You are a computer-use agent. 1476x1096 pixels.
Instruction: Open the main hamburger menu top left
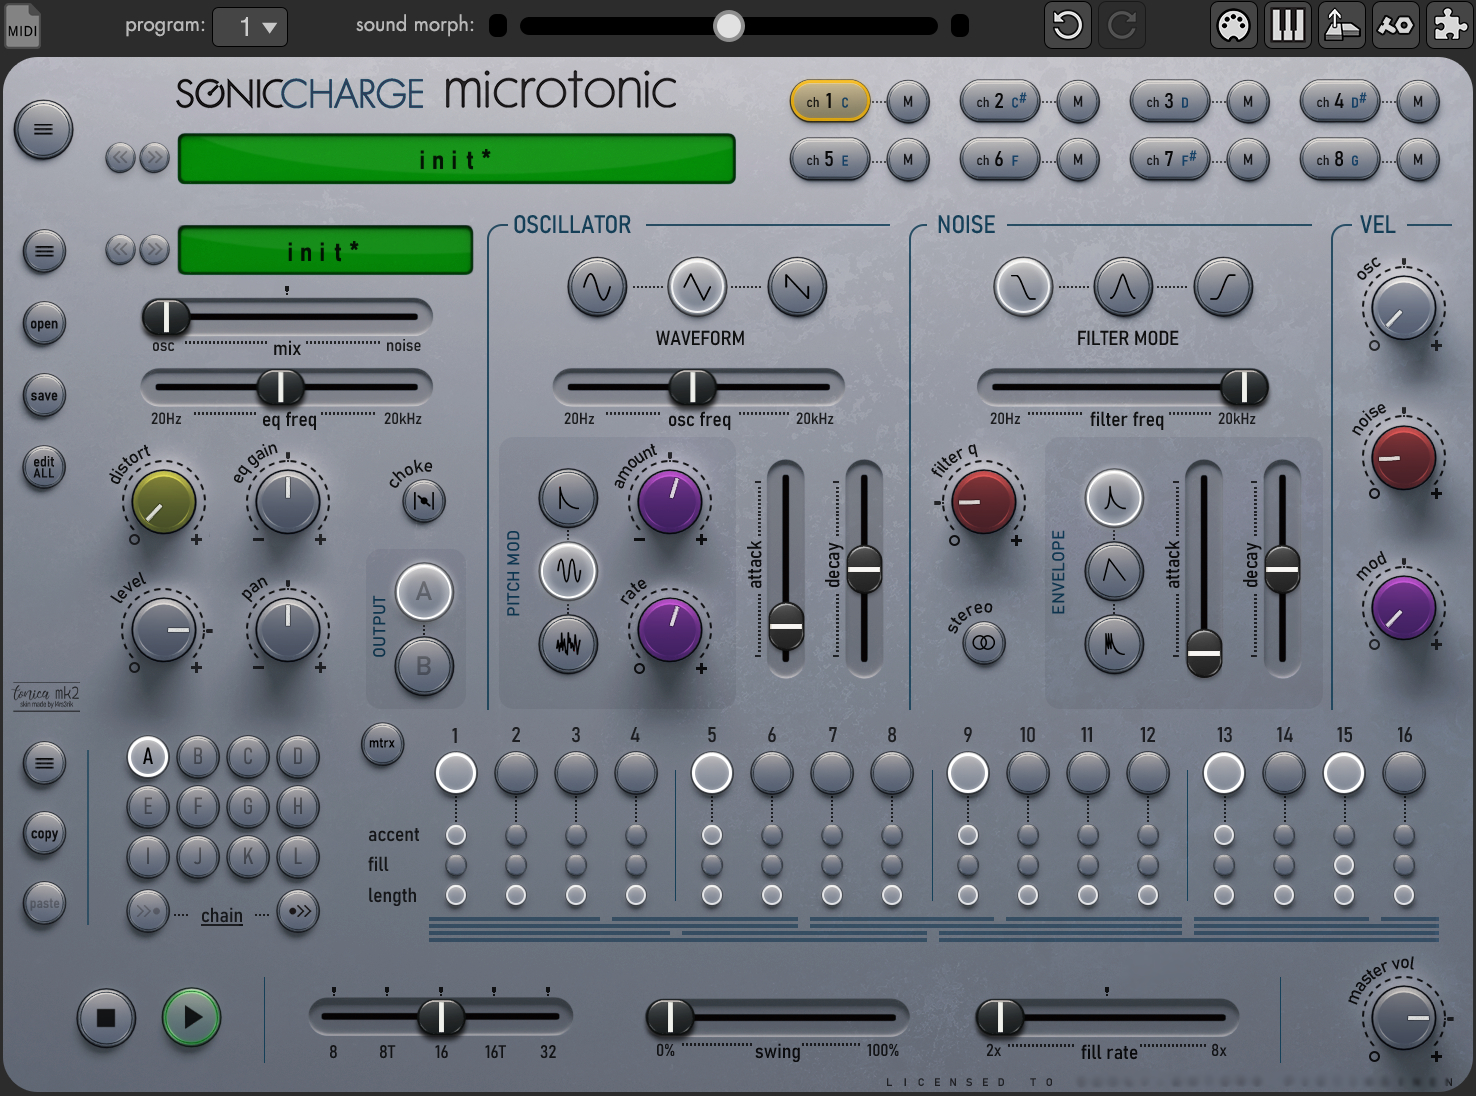click(43, 130)
